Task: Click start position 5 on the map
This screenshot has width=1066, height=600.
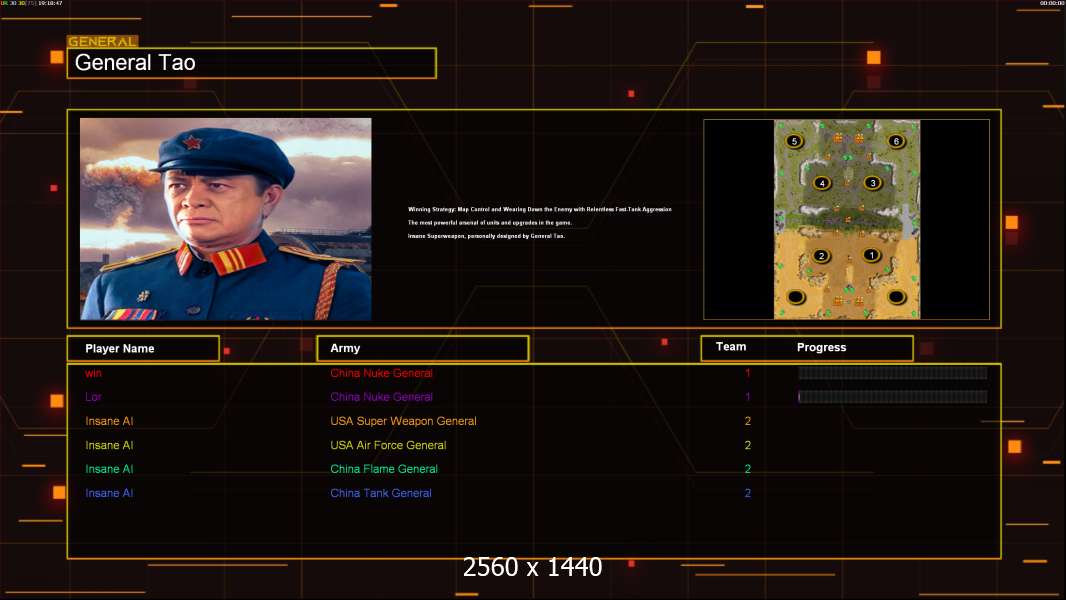Action: [794, 141]
